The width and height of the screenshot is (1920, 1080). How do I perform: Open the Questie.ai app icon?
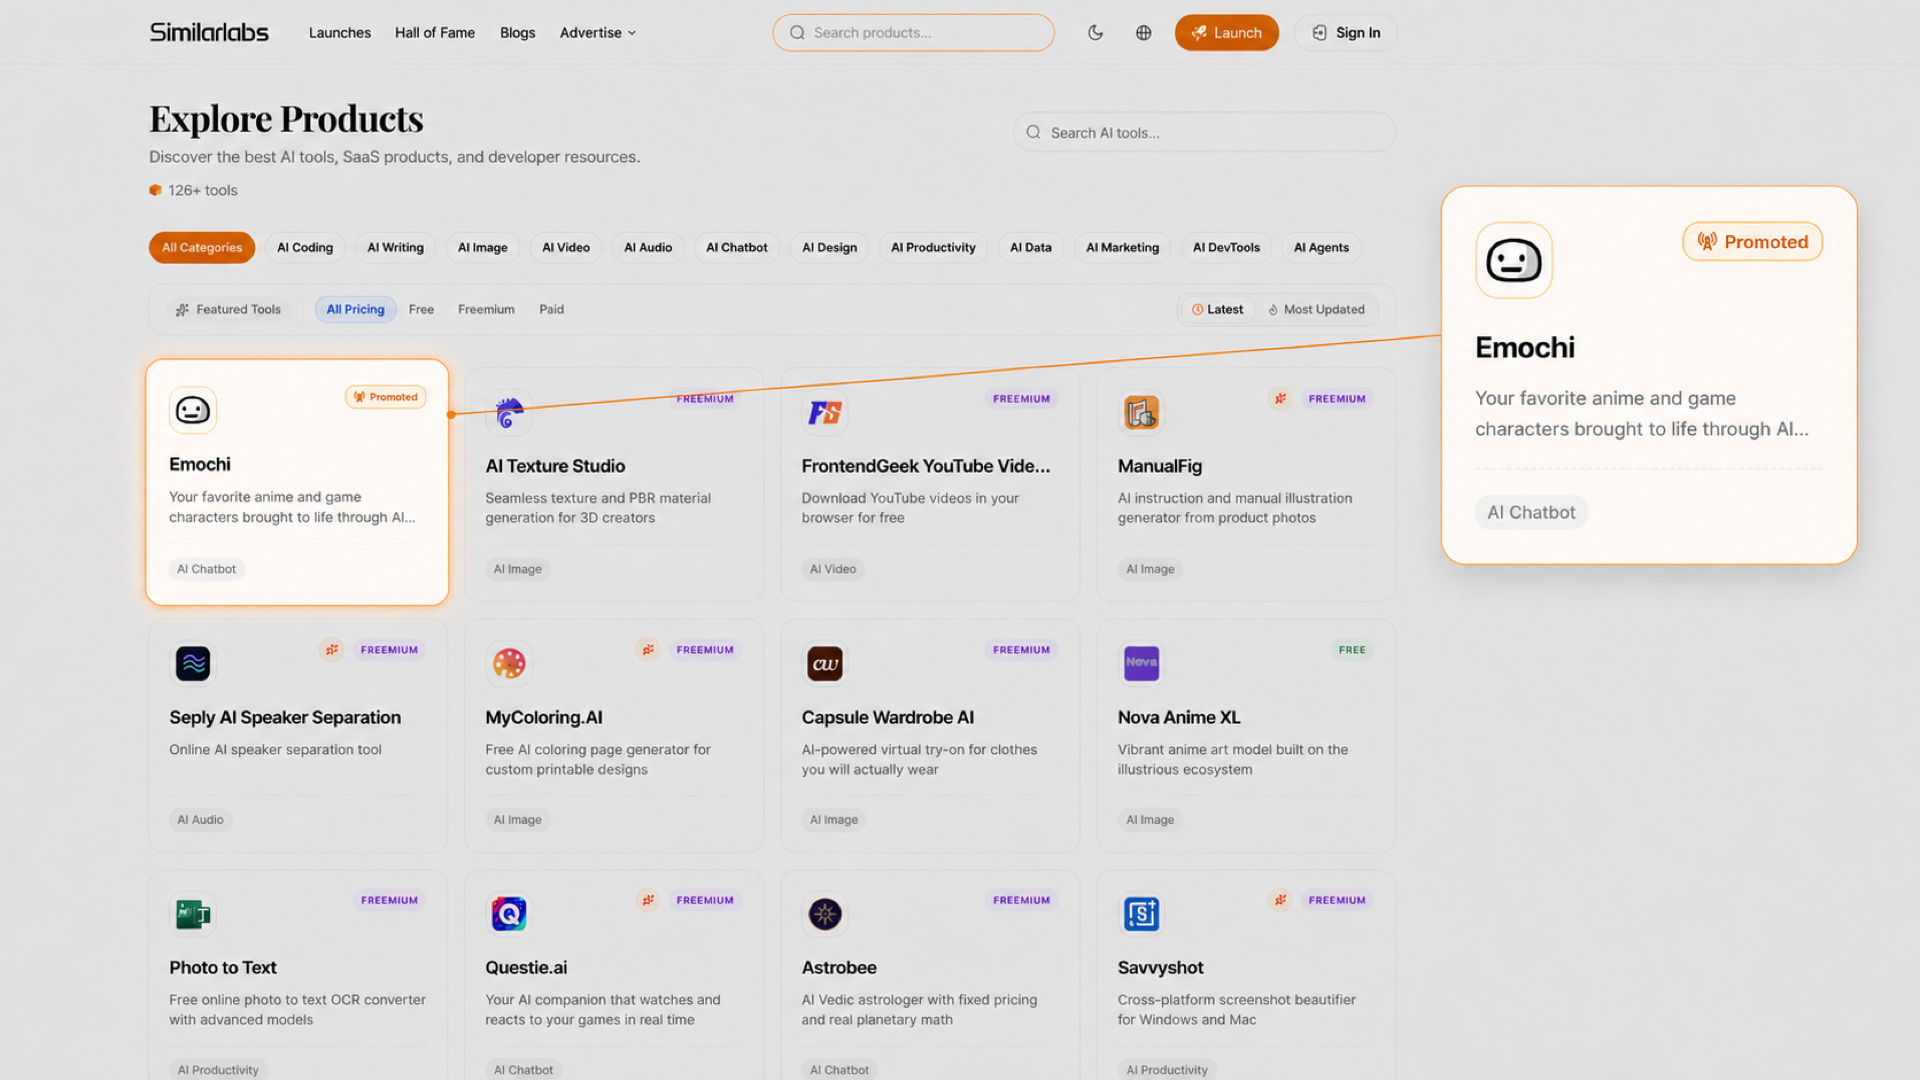point(509,914)
